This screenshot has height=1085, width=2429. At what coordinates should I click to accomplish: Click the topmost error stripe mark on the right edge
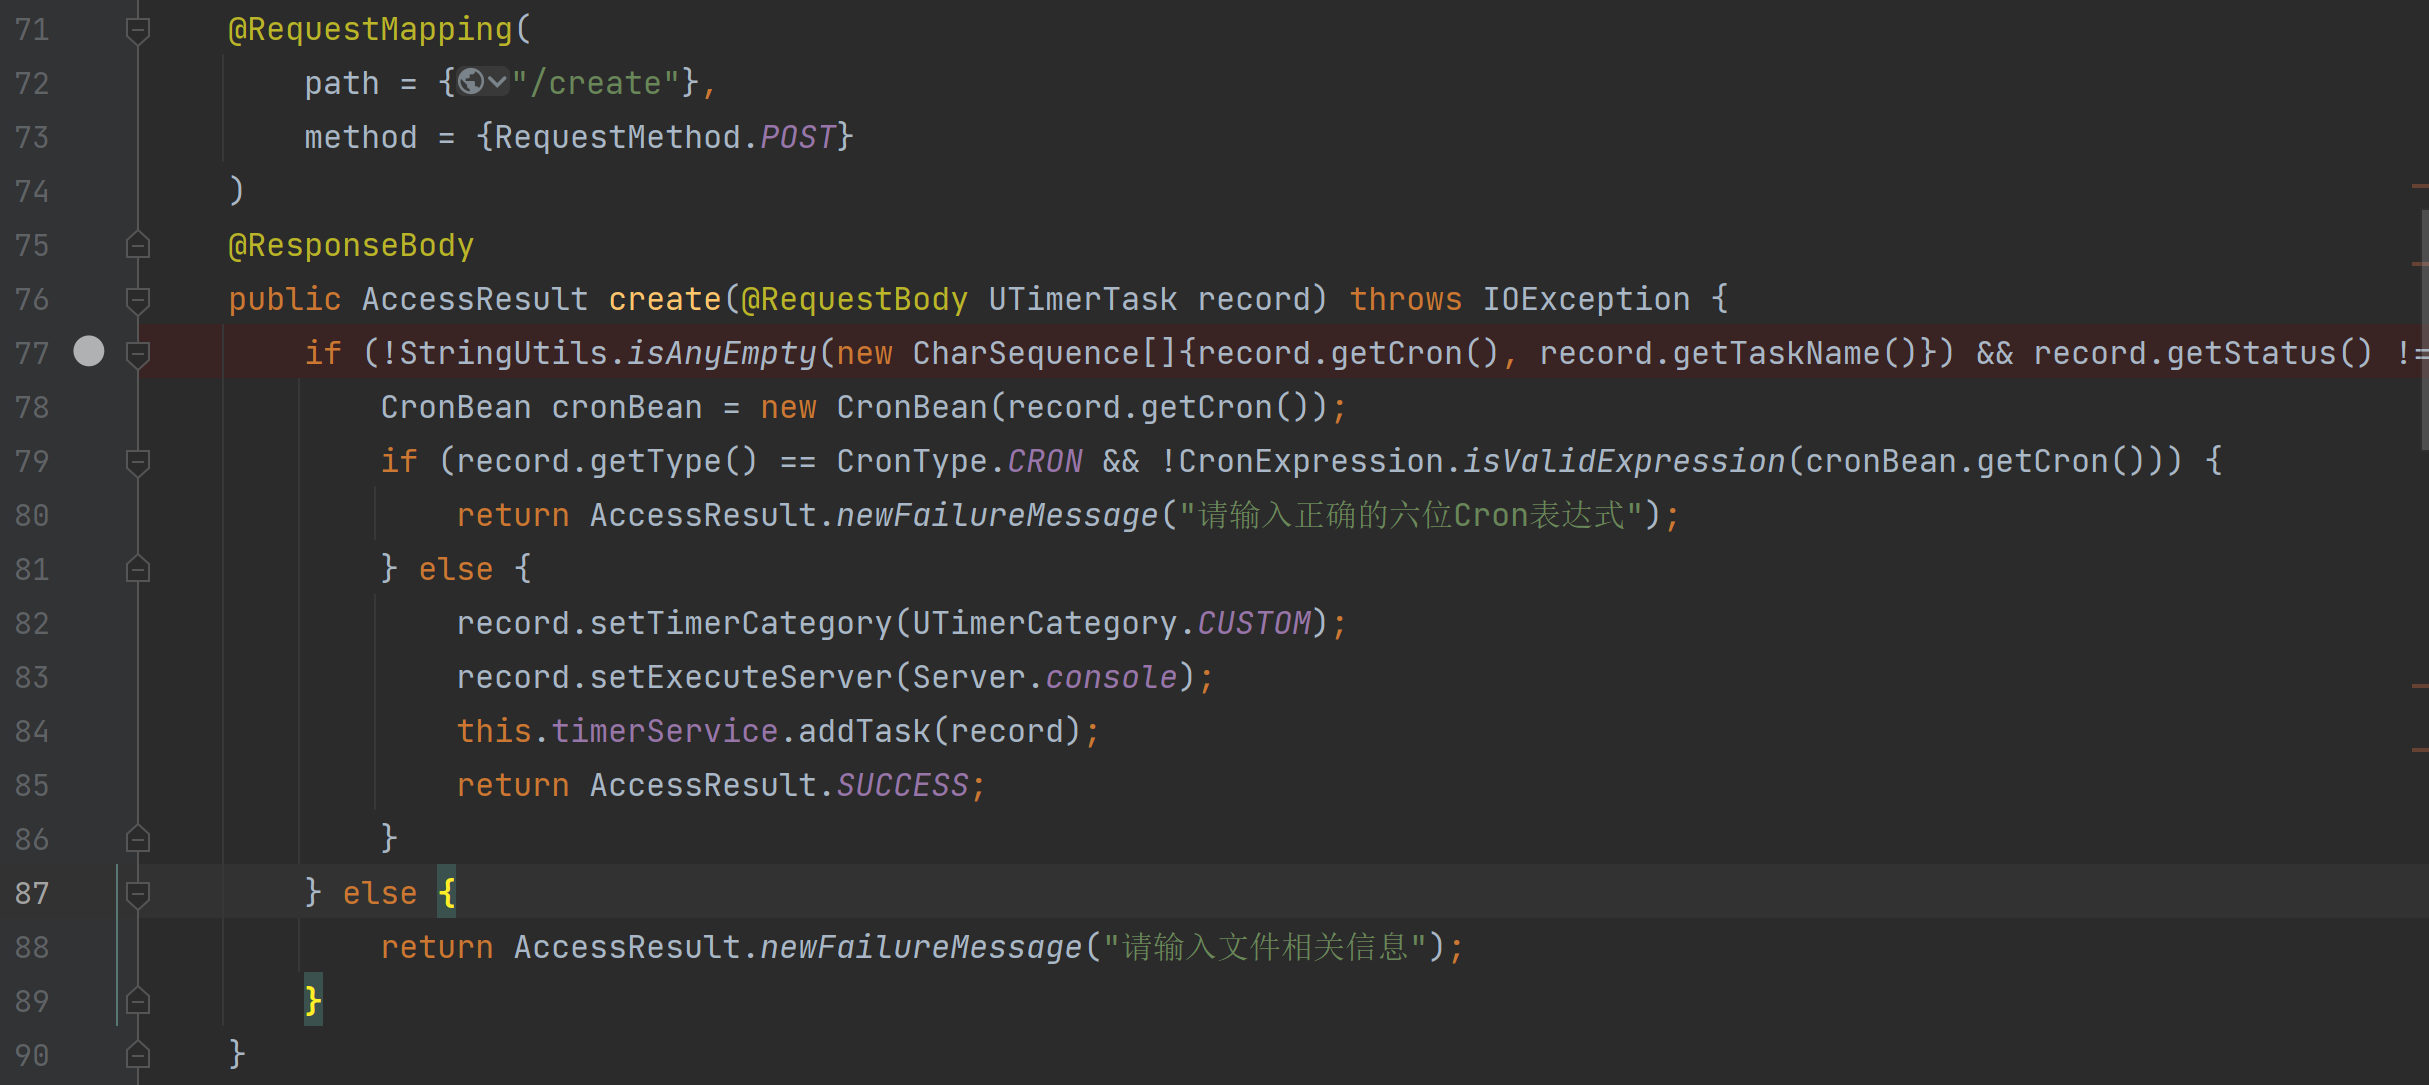coord(2419,186)
